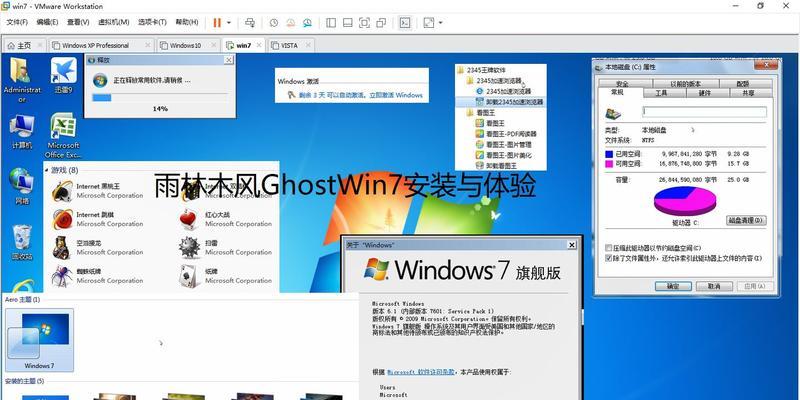This screenshot has width=800, height=400.
Task: Toggle the console view icon in toolbar
Action: (x=405, y=22)
